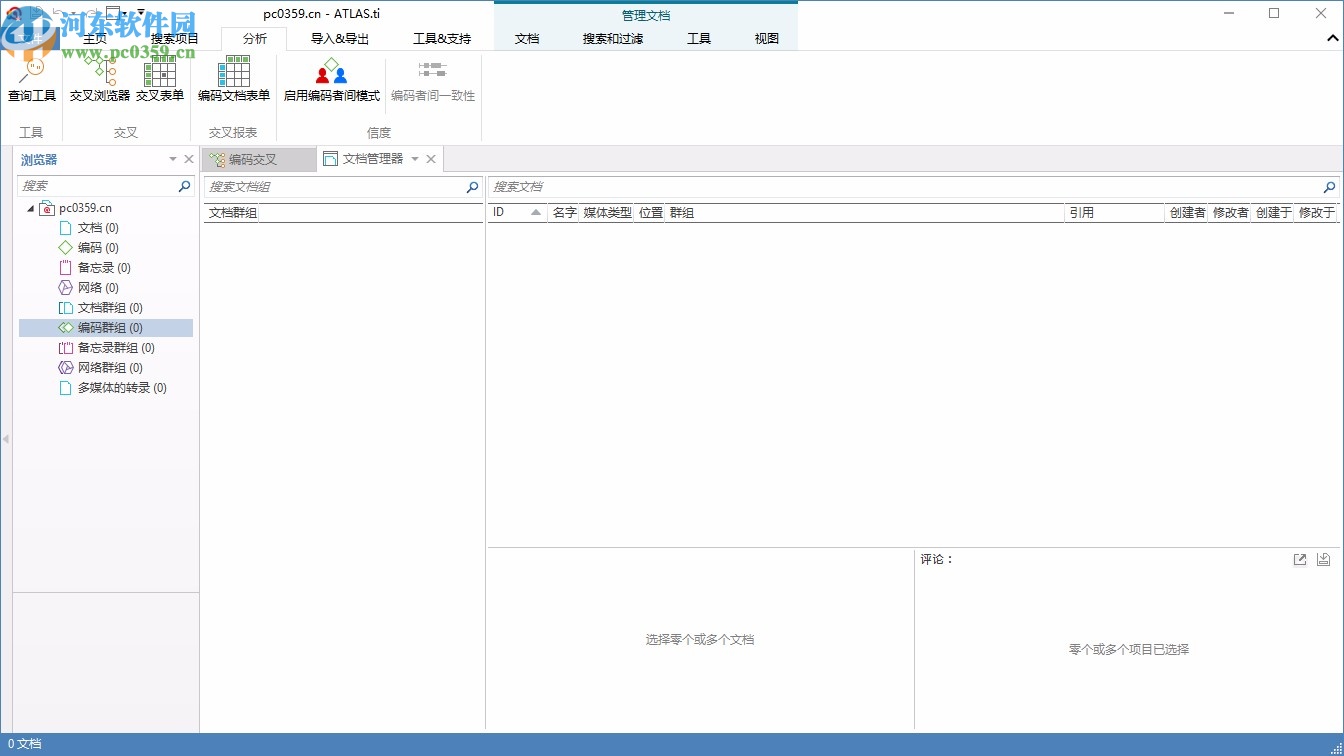This screenshot has height=756, width=1344.
Task: Maximize the ATLAS.ti window
Action: pos(1274,13)
